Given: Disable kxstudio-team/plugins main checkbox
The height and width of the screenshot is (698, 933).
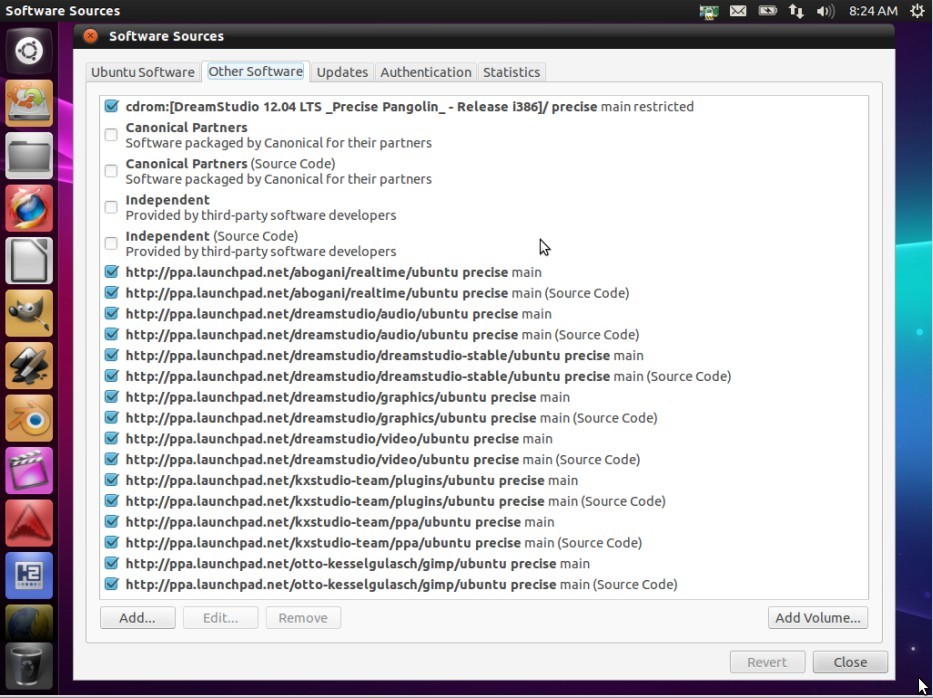Looking at the screenshot, I should pos(111,480).
